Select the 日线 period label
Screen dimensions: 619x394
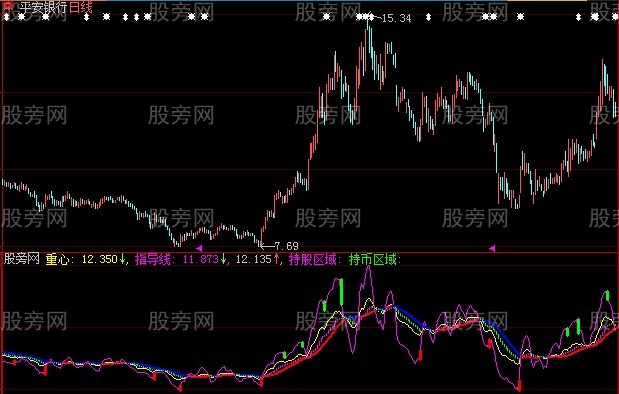click(x=81, y=7)
